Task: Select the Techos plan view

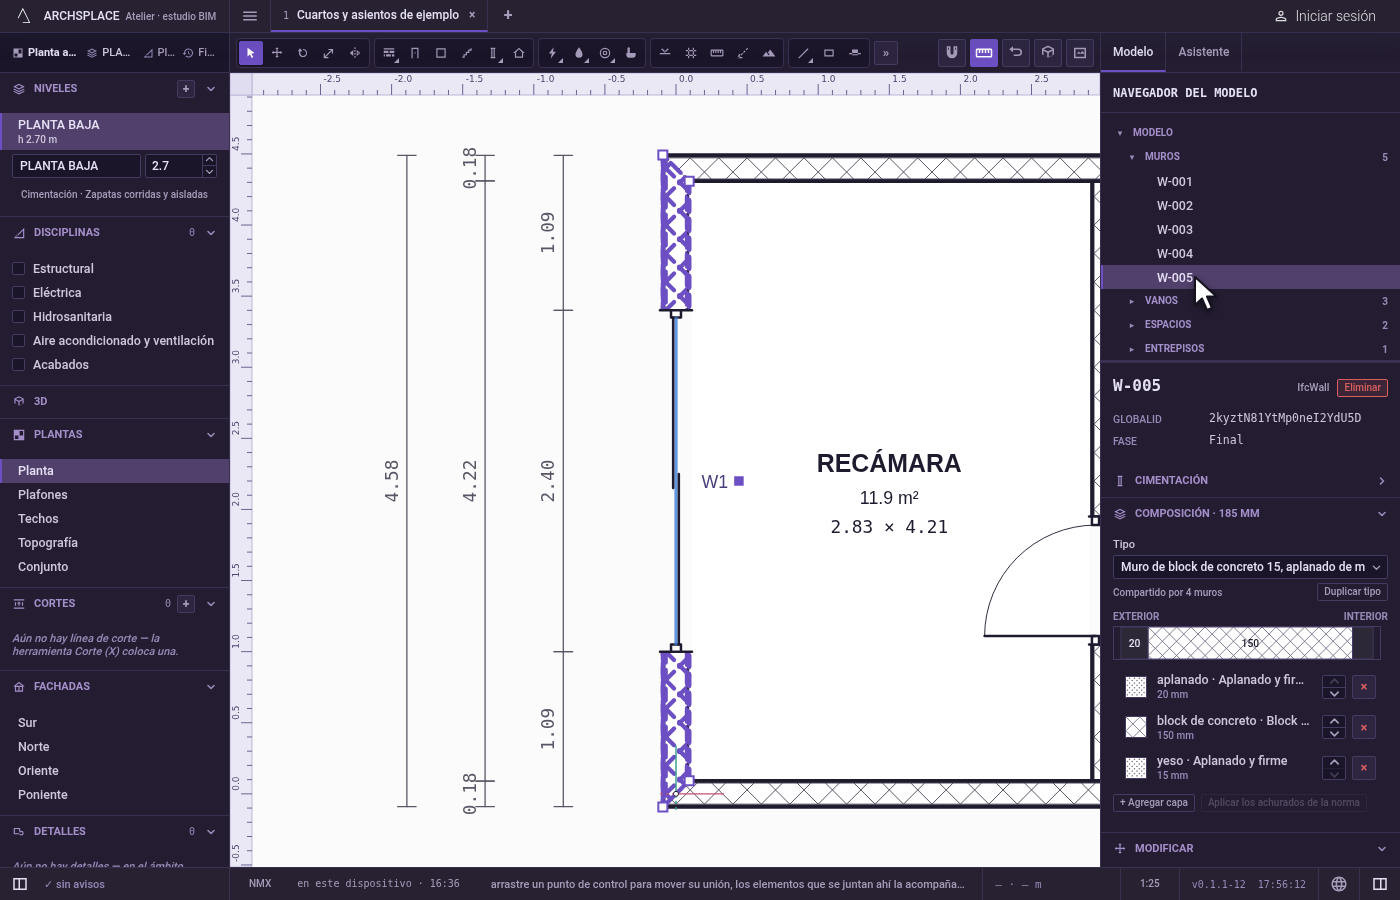Action: tap(115, 519)
